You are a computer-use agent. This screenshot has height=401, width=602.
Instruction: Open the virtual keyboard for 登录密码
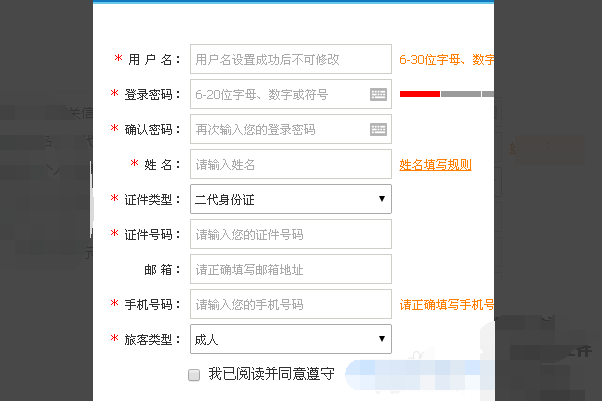(378, 95)
